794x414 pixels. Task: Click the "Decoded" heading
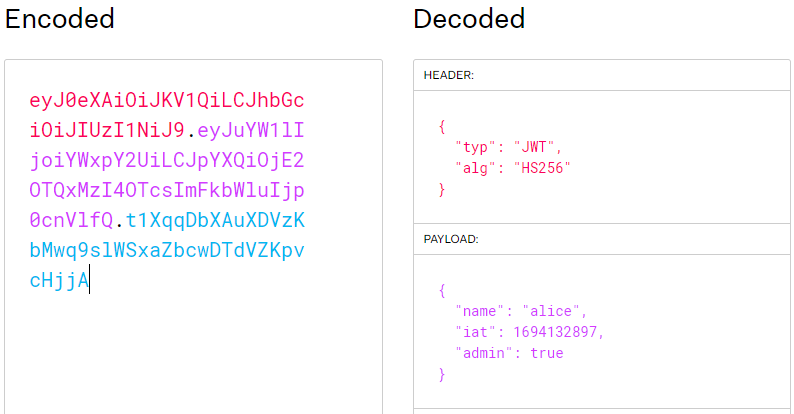coord(469,19)
